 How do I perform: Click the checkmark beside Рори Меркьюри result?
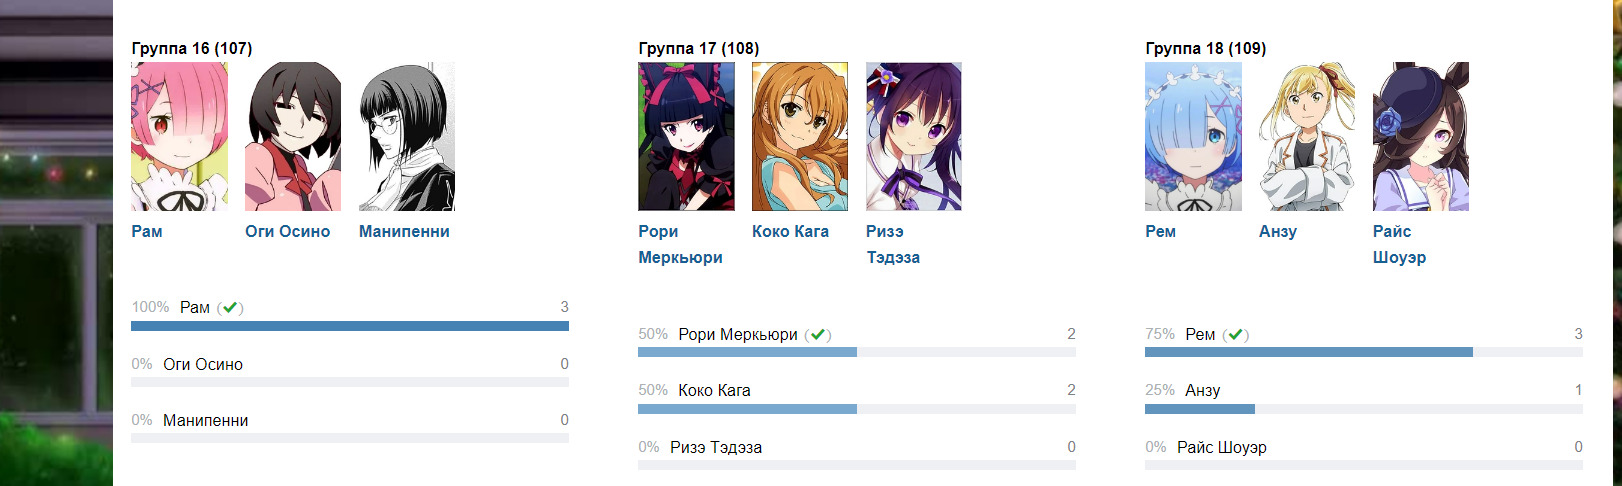click(x=818, y=335)
